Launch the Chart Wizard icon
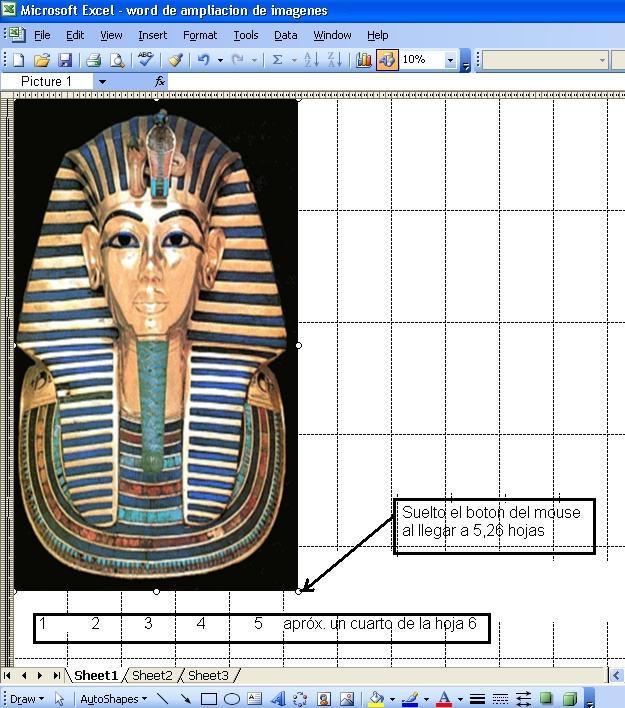Image resolution: width=625 pixels, height=708 pixels. (364, 60)
